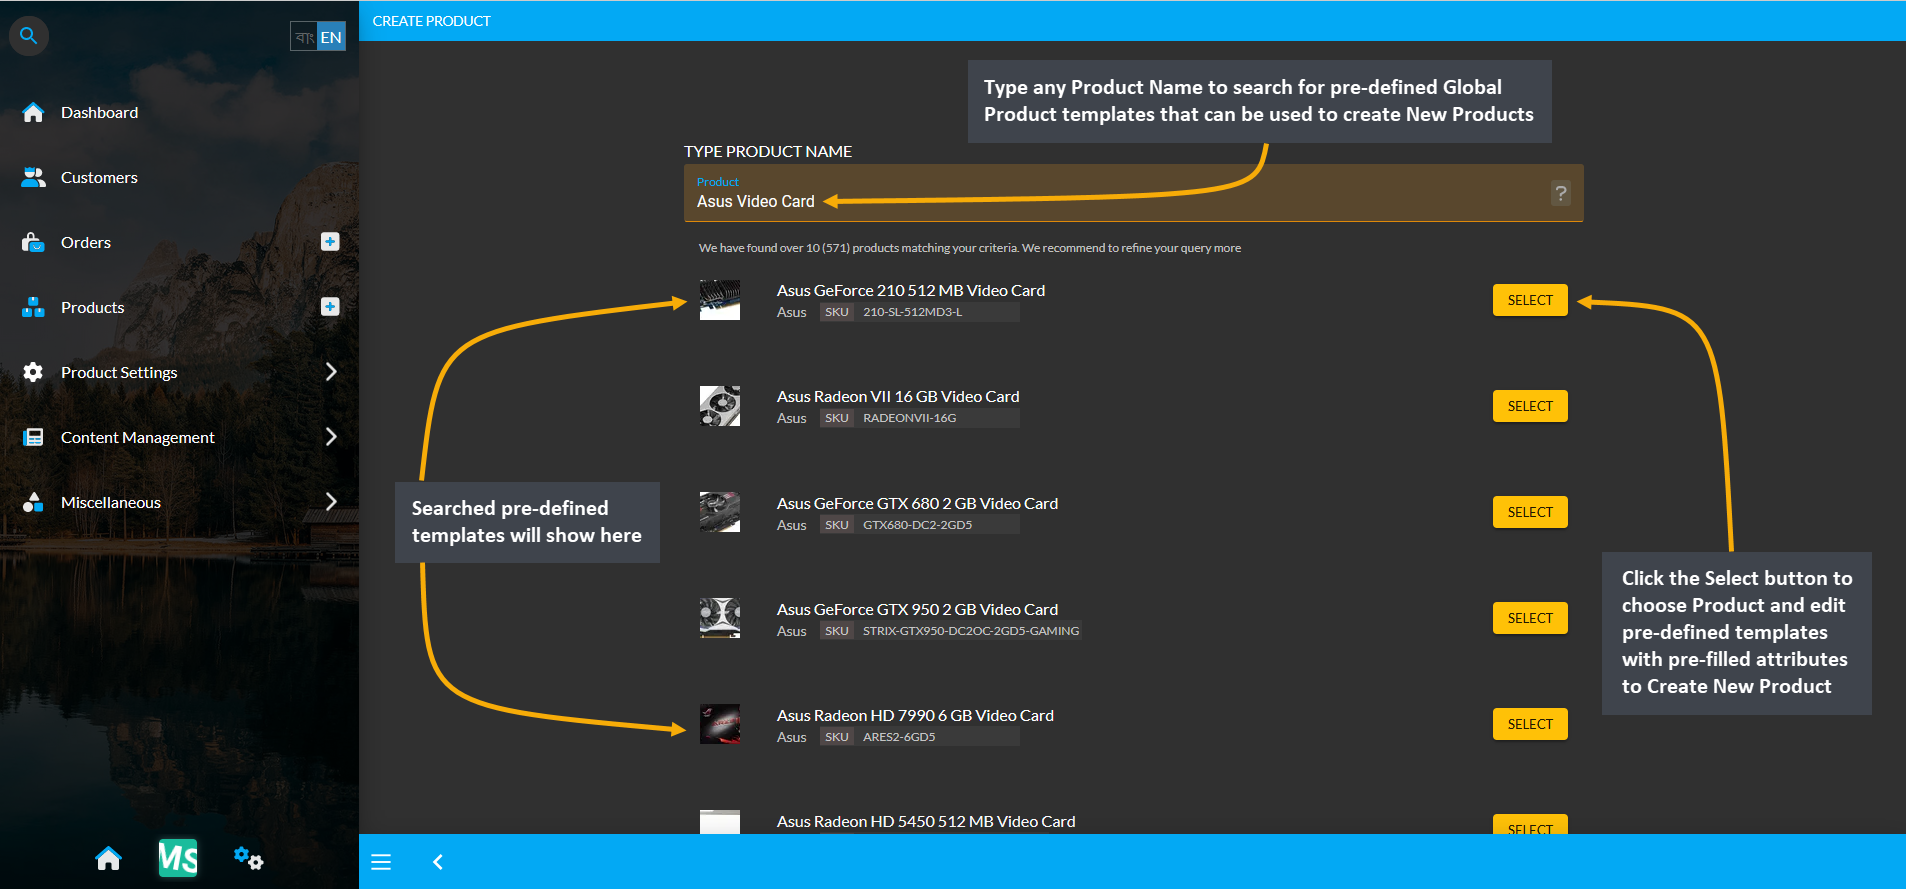Viewport: 1906px width, 889px height.
Task: Add new product with plus icon
Action: pos(330,306)
